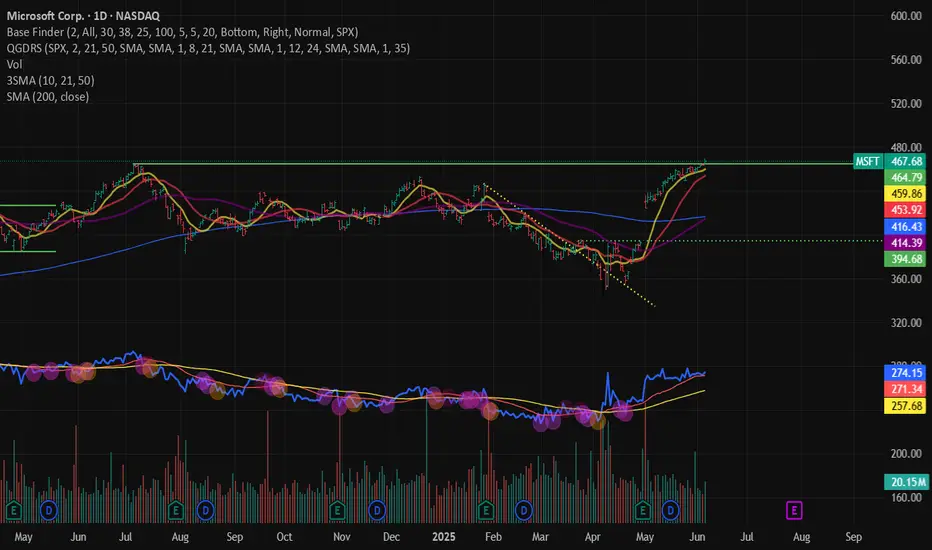Viewport: 932px width, 550px height.
Task: Click the 600.00 price axis label
Action: [906, 16]
